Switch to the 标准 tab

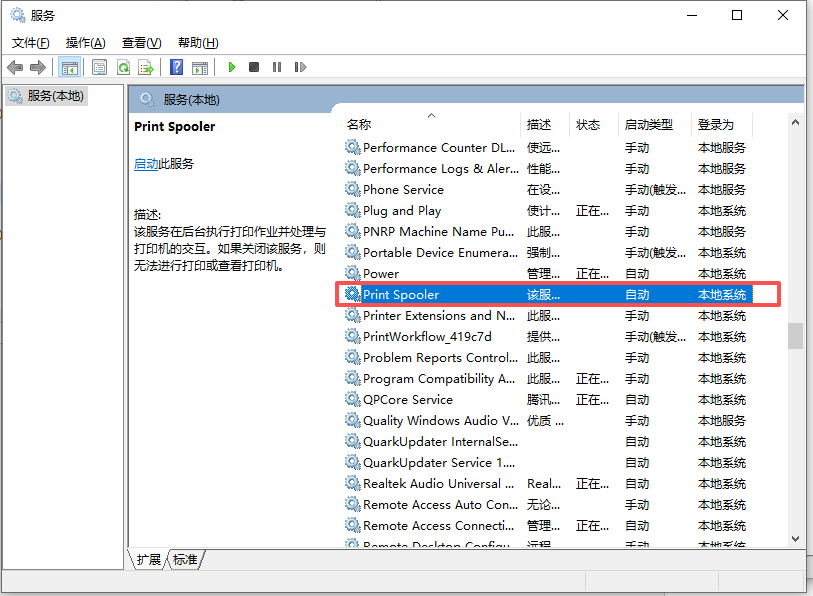[184, 560]
